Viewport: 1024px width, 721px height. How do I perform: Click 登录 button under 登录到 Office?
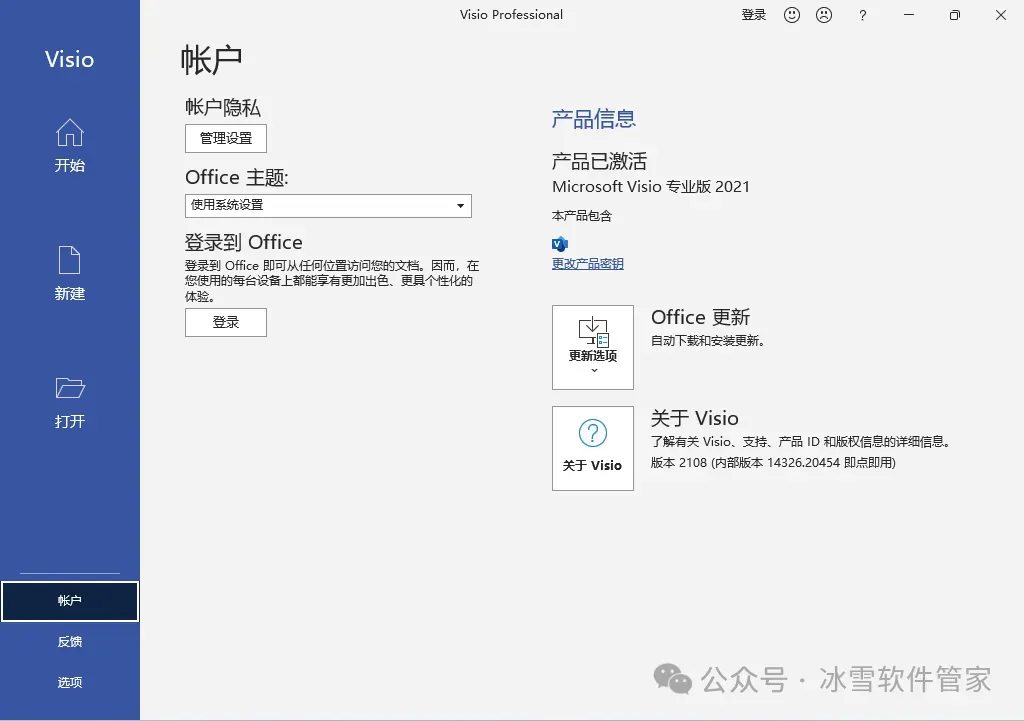click(x=226, y=323)
